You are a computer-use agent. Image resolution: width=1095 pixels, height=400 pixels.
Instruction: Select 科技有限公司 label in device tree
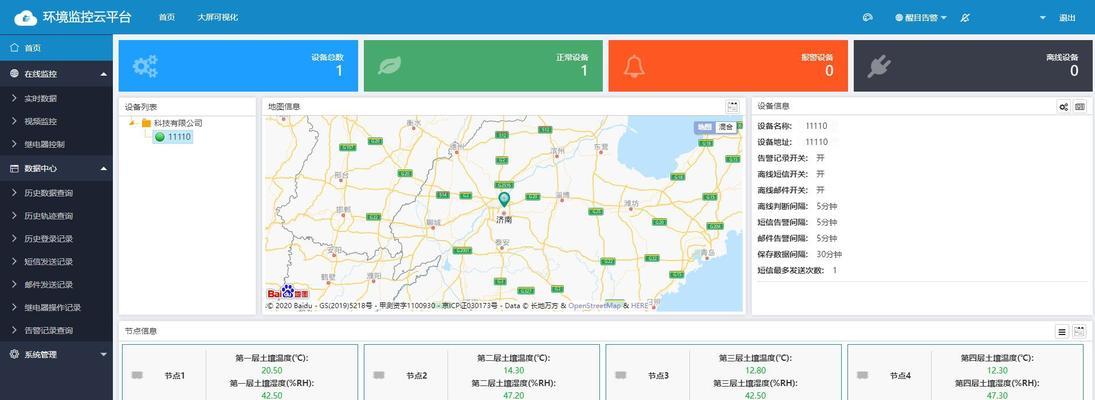[x=178, y=123]
